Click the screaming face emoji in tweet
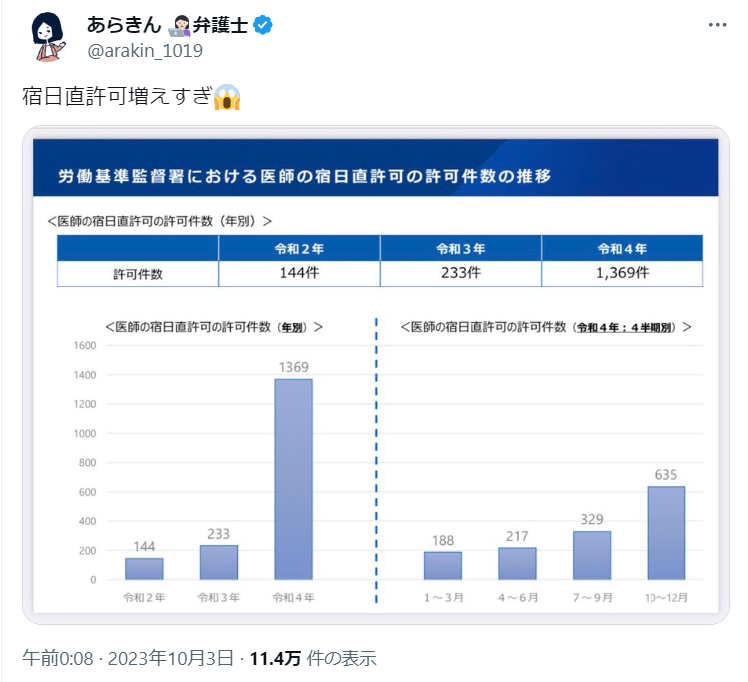Viewport: 748px width, 682px height. 227,97
